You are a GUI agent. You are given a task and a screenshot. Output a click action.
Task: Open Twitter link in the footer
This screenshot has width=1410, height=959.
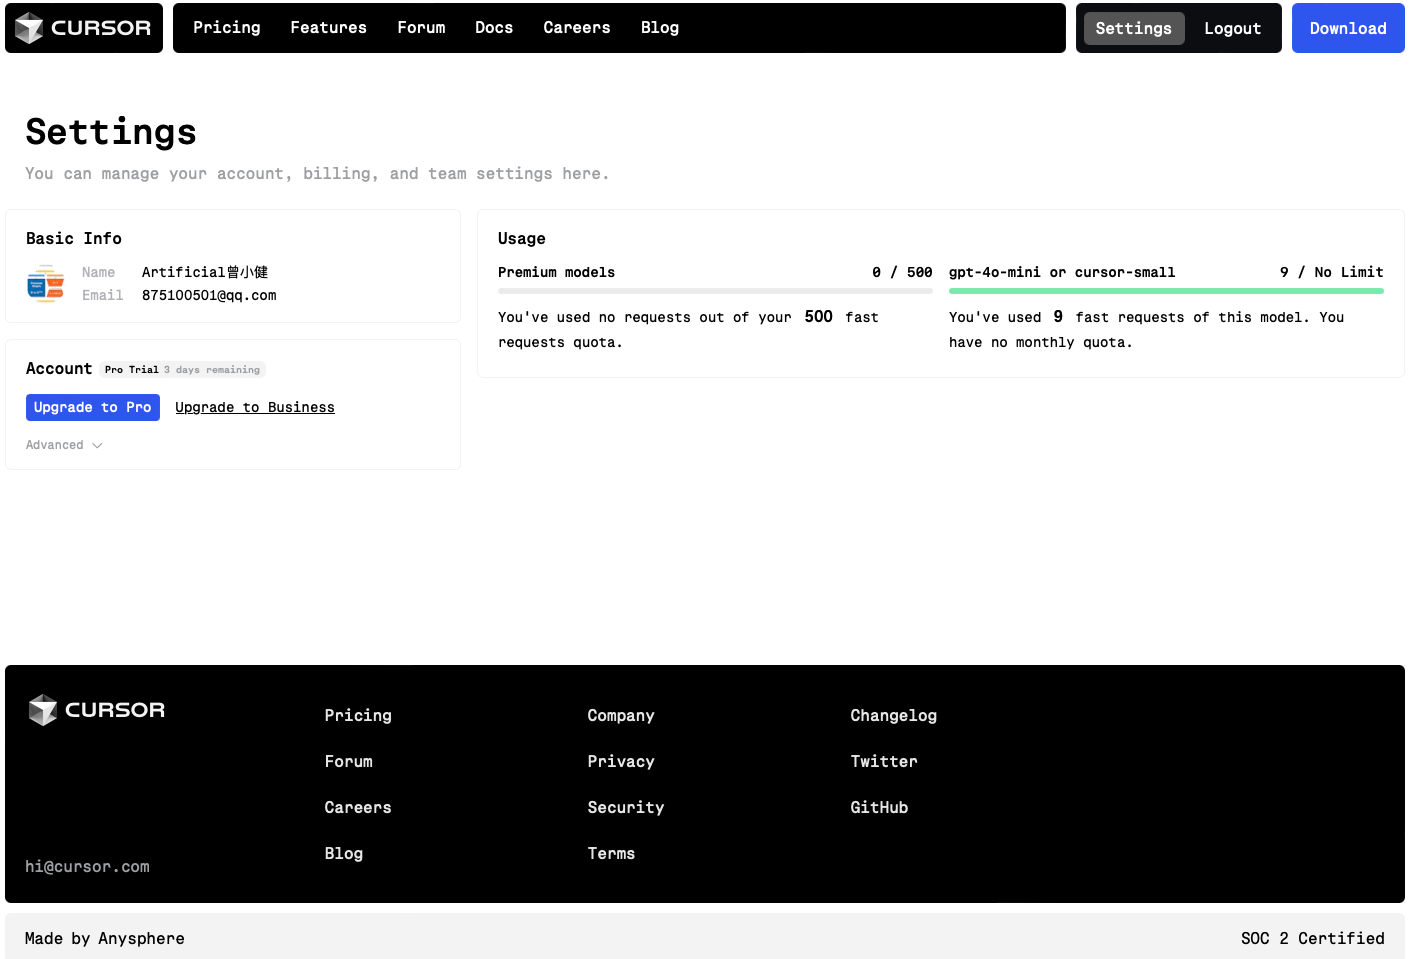pyautogui.click(x=884, y=761)
